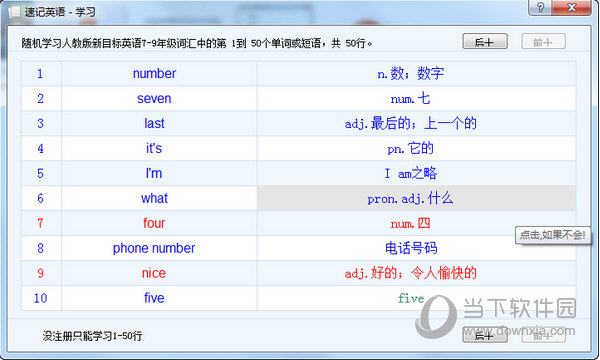
Task: Close the 速记英语 - 学习 window
Action: 571,7
